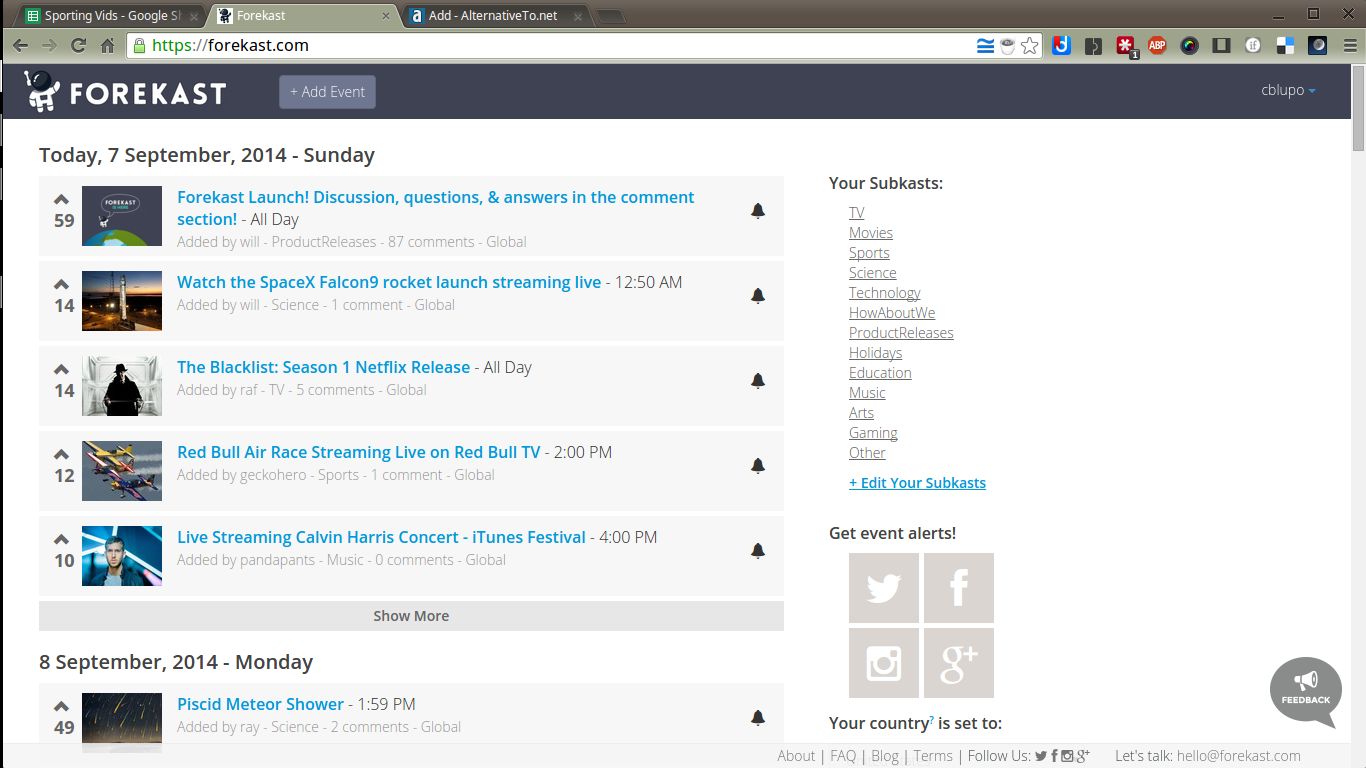Reload the current page
This screenshot has height=768, width=1366.
coord(78,45)
